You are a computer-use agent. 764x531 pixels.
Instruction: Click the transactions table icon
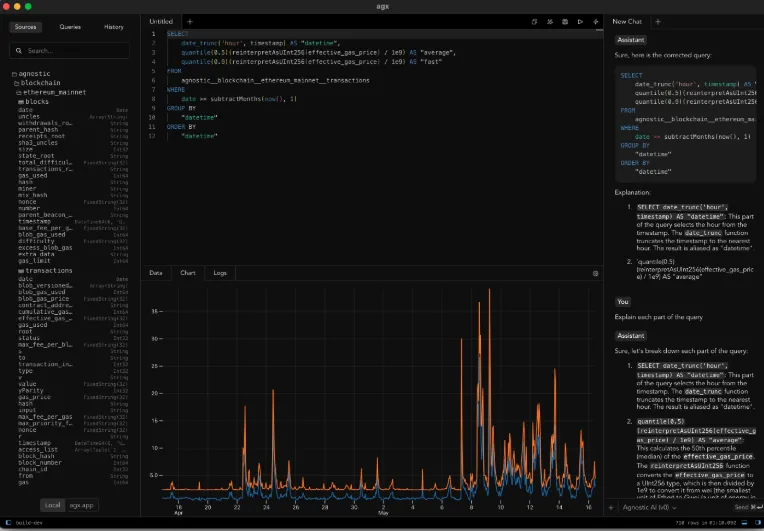point(21,270)
